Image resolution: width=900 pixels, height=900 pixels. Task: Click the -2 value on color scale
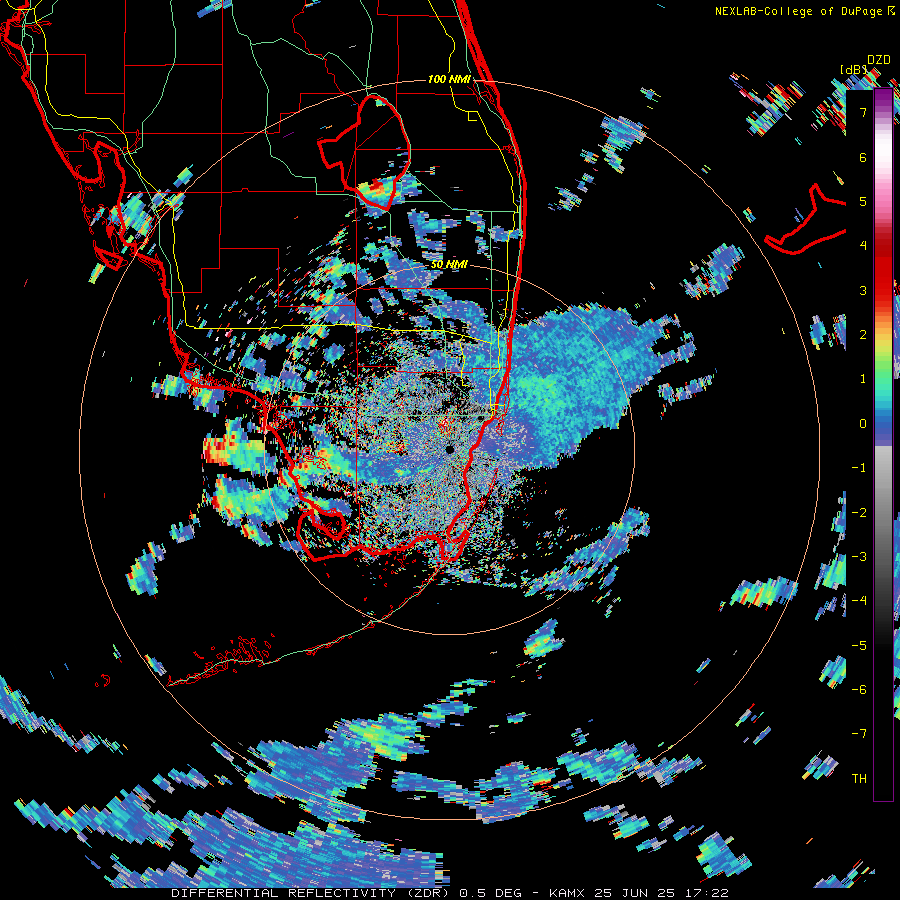859,513
